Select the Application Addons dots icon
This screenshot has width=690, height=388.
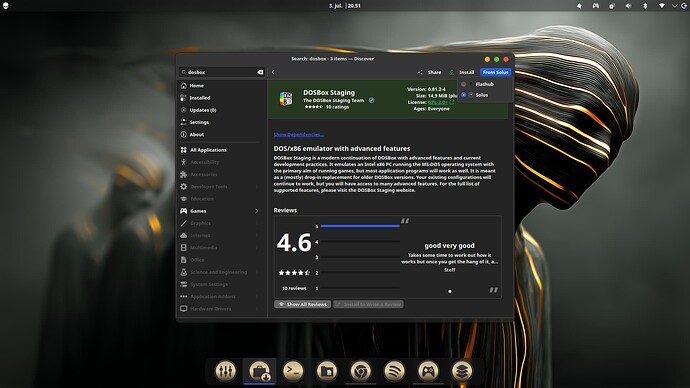(x=184, y=296)
